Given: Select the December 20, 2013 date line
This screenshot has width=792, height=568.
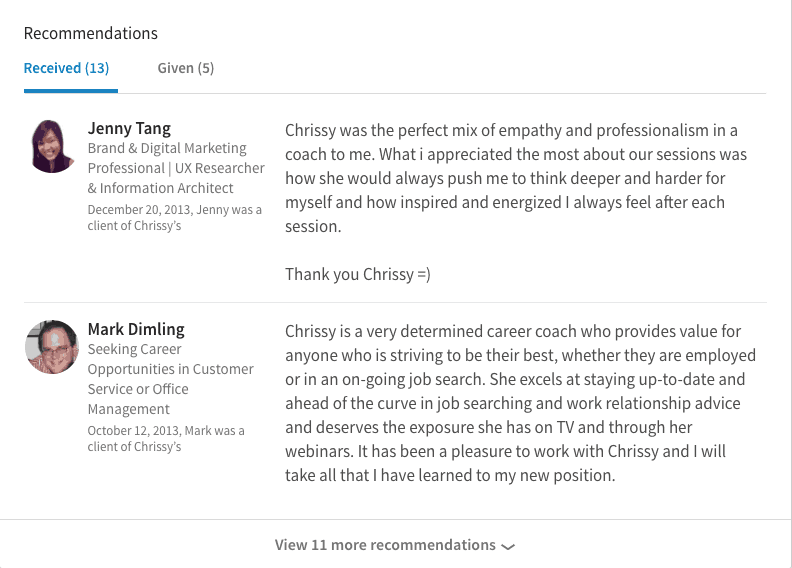Looking at the screenshot, I should tap(174, 210).
